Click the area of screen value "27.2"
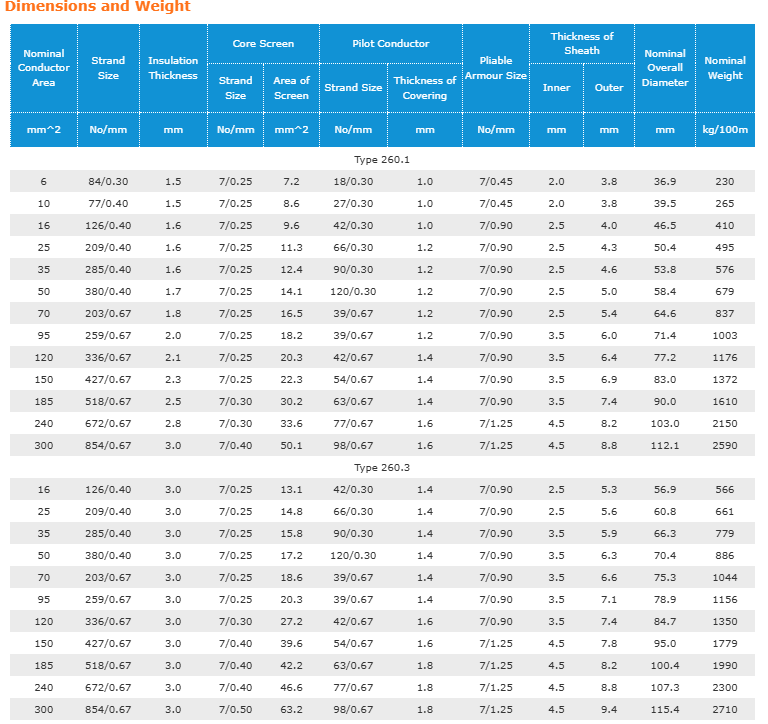This screenshot has width=768, height=724. (291, 622)
